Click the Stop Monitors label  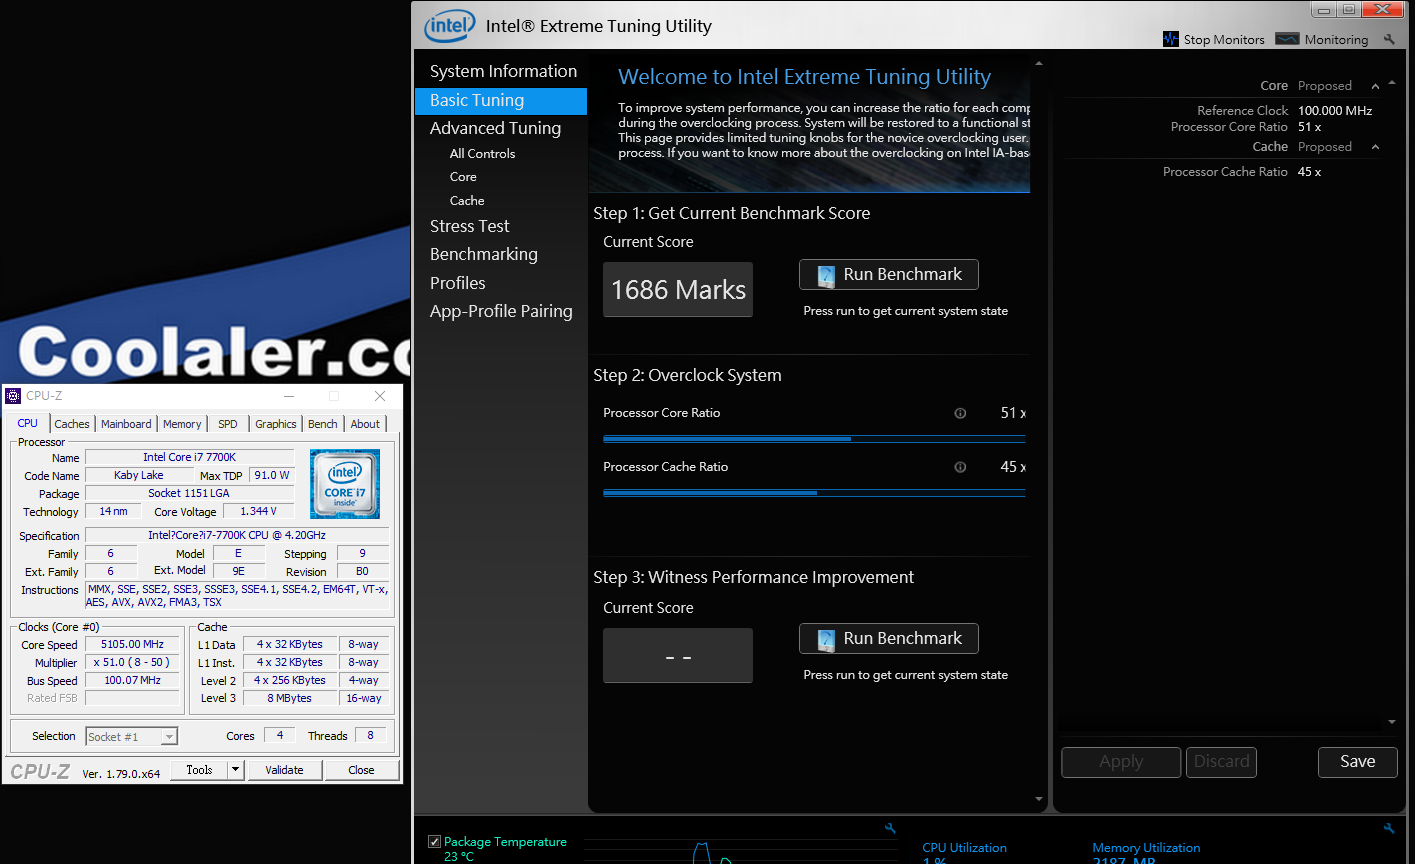1224,40
